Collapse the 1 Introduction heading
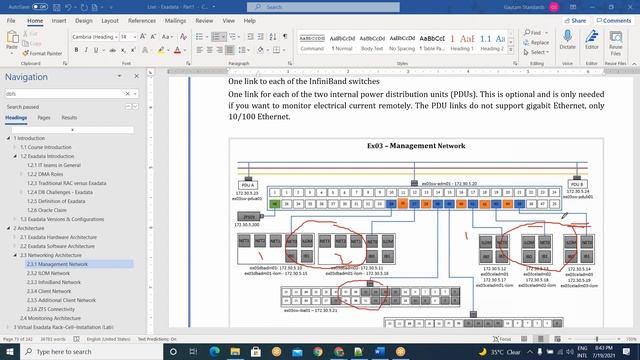Viewport: 640px width, 360px height. click(x=8, y=138)
